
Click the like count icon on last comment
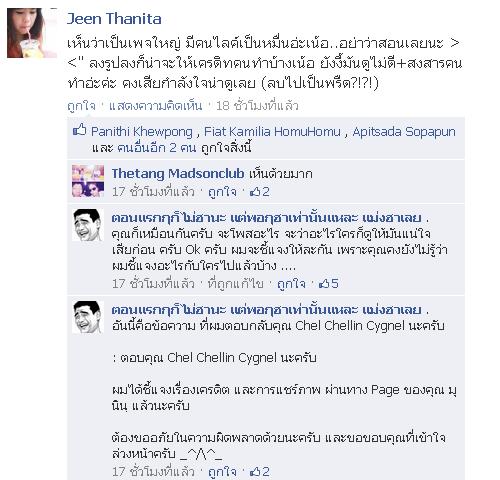coord(255,471)
